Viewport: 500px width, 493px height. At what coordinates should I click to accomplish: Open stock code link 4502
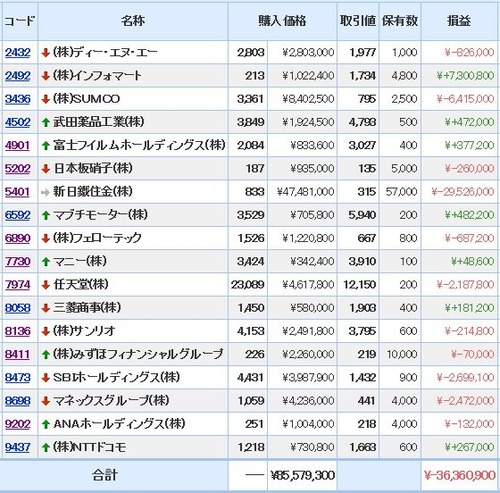17,122
